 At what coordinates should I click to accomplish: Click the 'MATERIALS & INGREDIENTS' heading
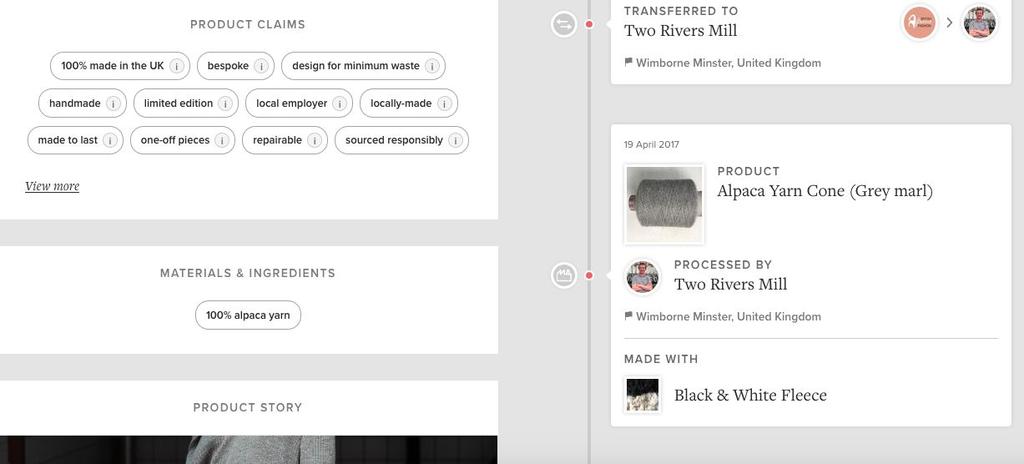tap(248, 273)
